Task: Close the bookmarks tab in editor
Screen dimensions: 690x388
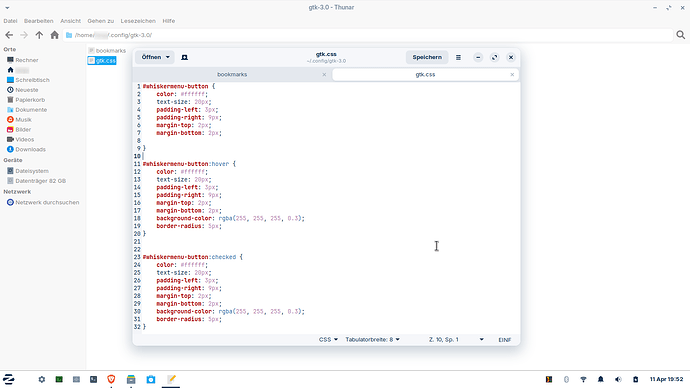Action: click(x=324, y=74)
